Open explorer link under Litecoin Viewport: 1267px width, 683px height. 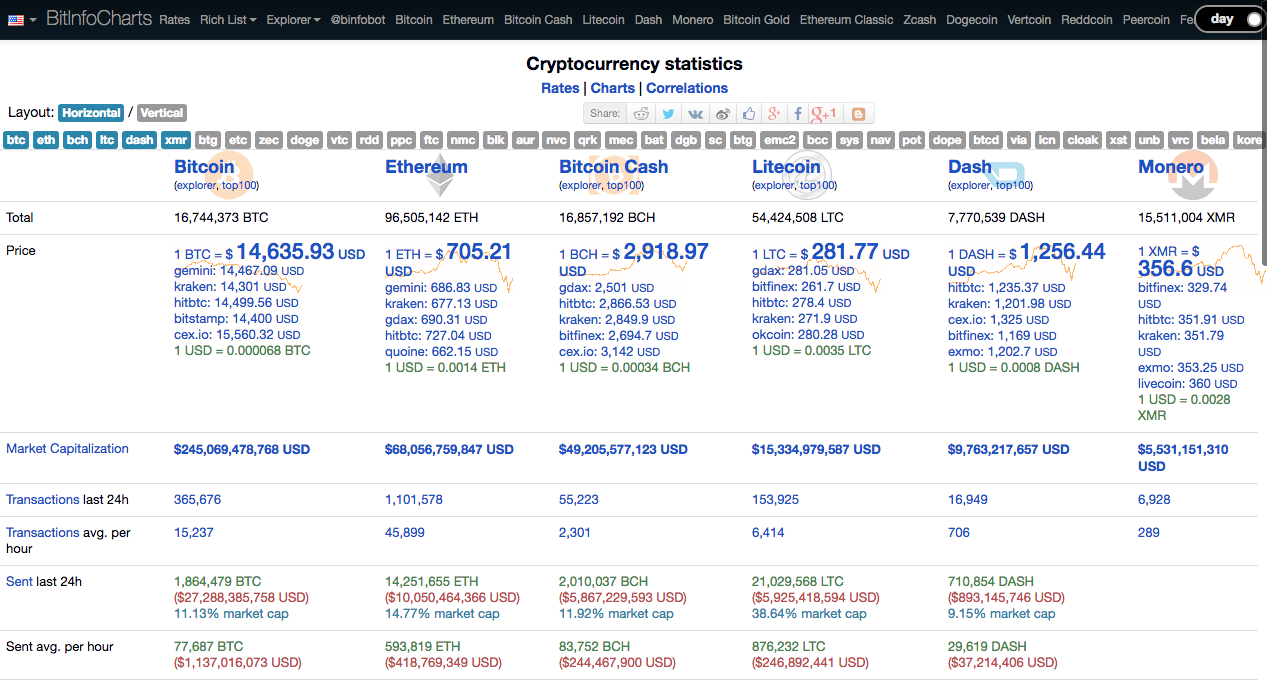(x=776, y=185)
